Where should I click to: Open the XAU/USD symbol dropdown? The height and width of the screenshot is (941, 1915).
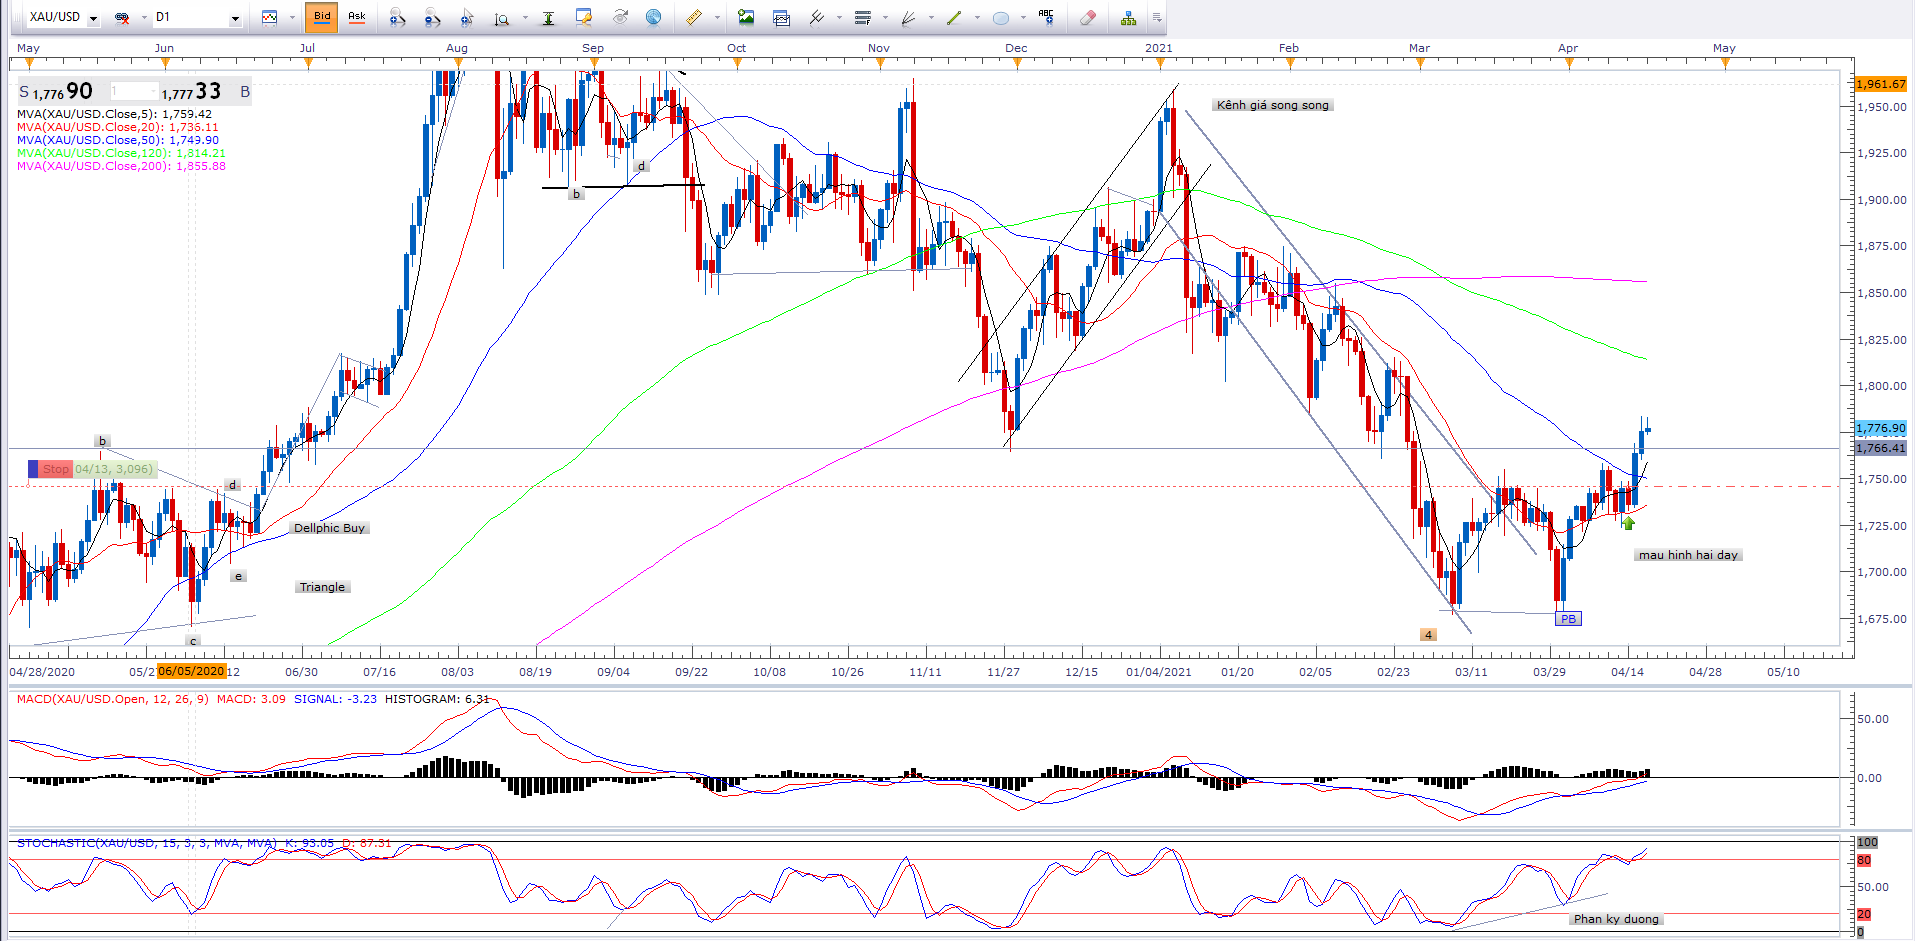[94, 18]
